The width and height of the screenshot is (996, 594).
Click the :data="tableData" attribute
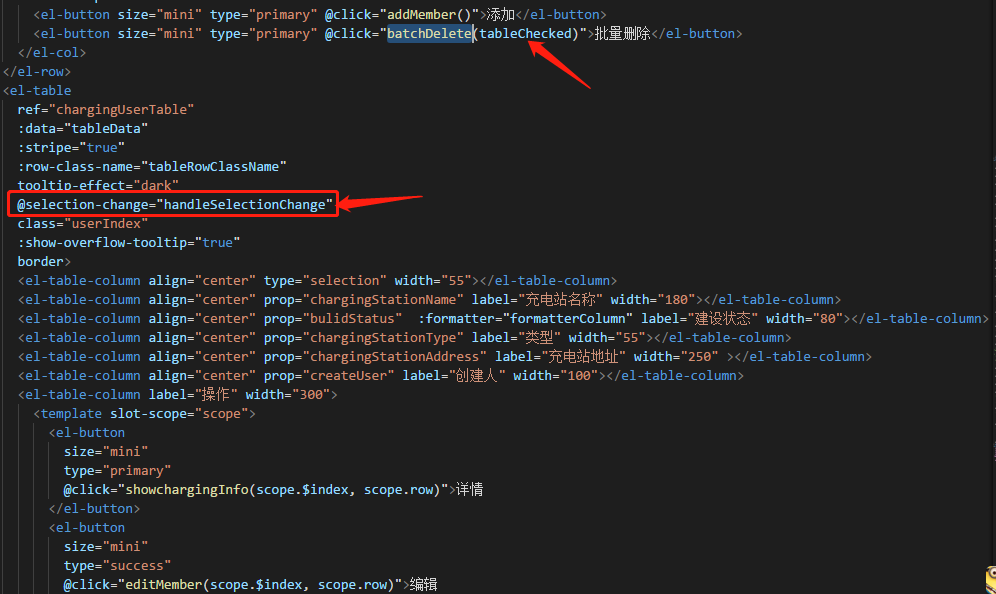point(83,129)
